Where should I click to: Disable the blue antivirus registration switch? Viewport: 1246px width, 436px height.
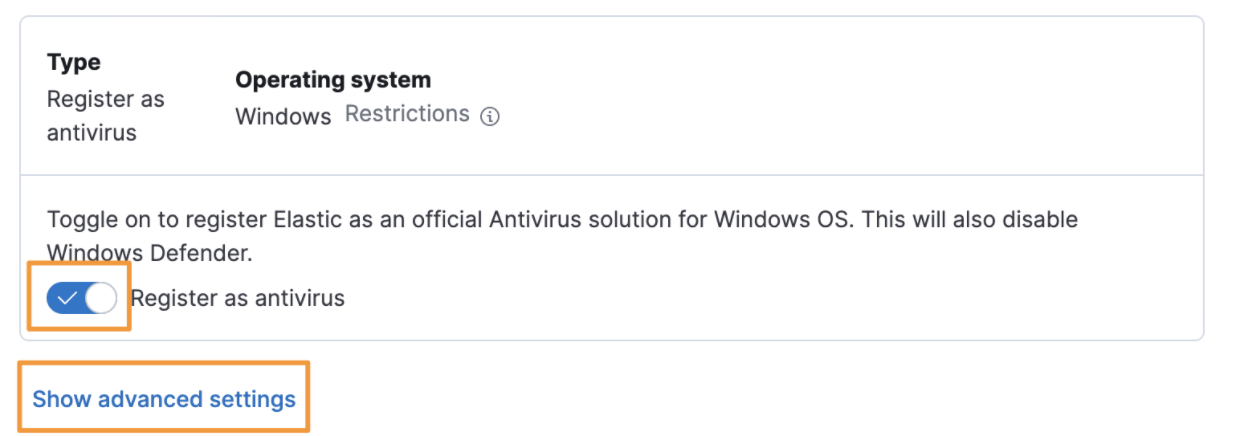pos(82,298)
